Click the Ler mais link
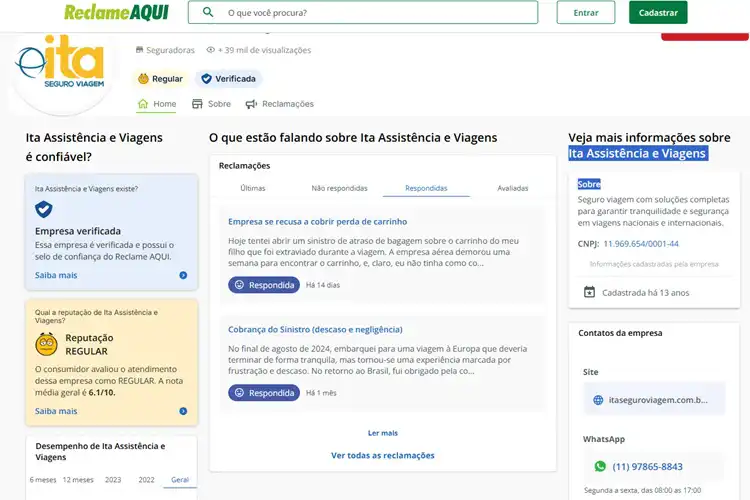 tap(383, 433)
